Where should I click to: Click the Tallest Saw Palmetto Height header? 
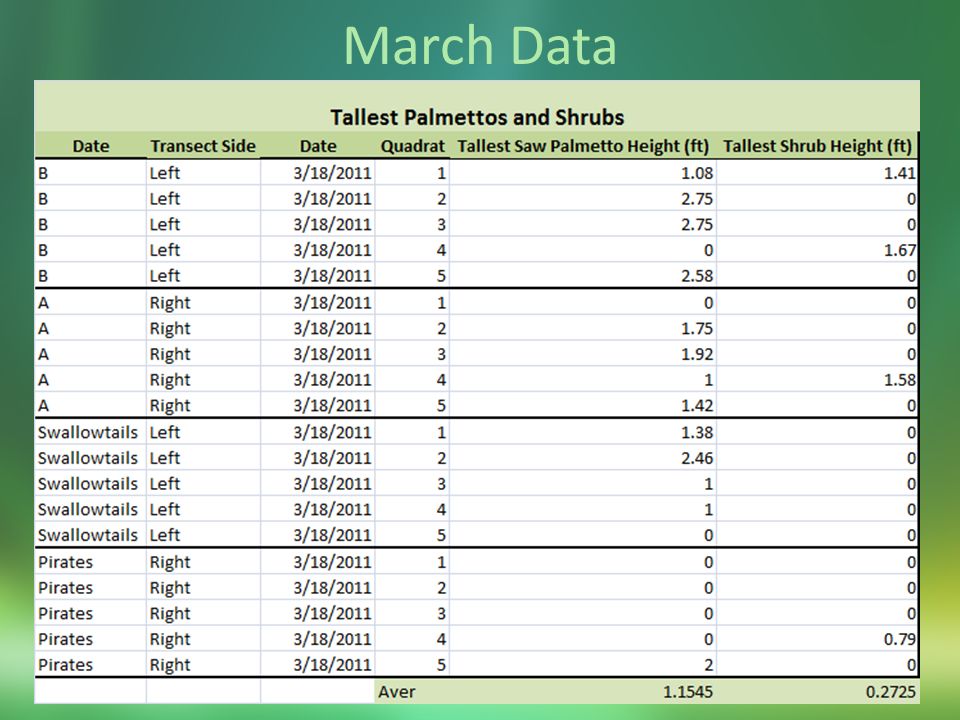(583, 146)
